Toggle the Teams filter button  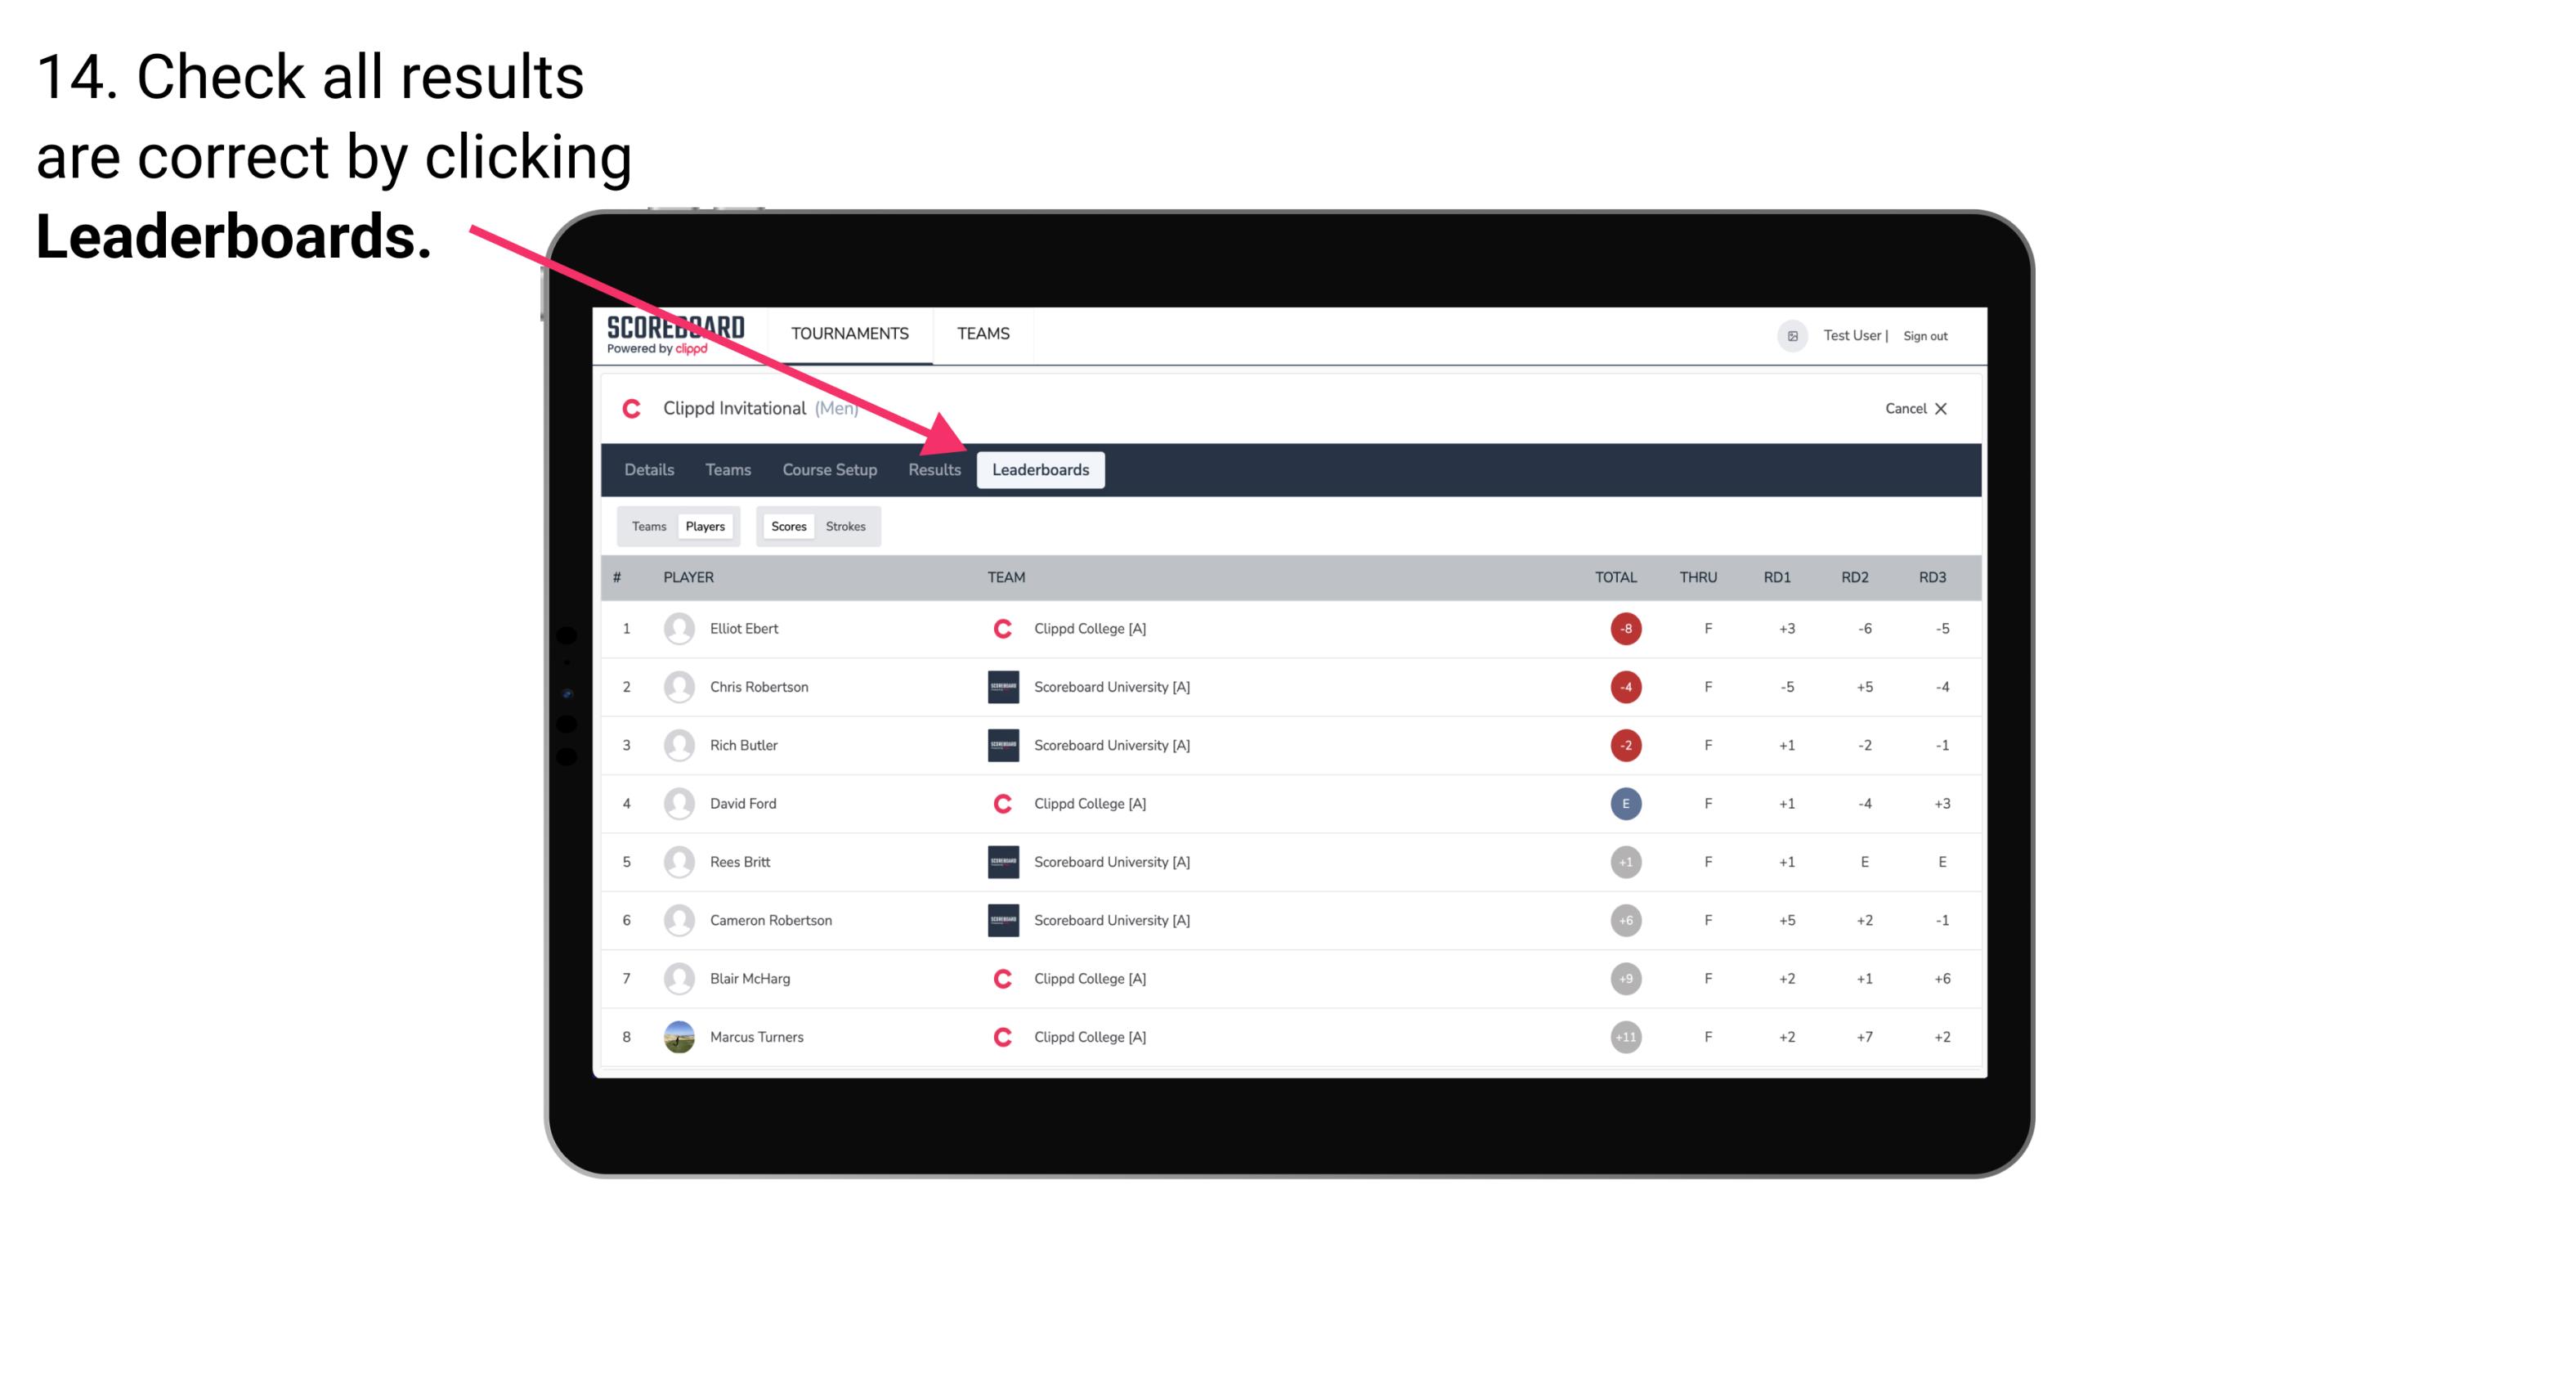point(647,526)
